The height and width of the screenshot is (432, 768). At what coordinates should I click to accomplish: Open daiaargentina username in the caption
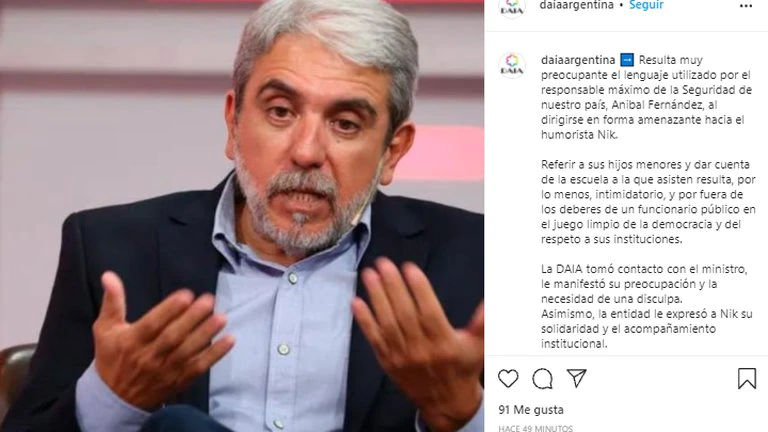tap(578, 60)
